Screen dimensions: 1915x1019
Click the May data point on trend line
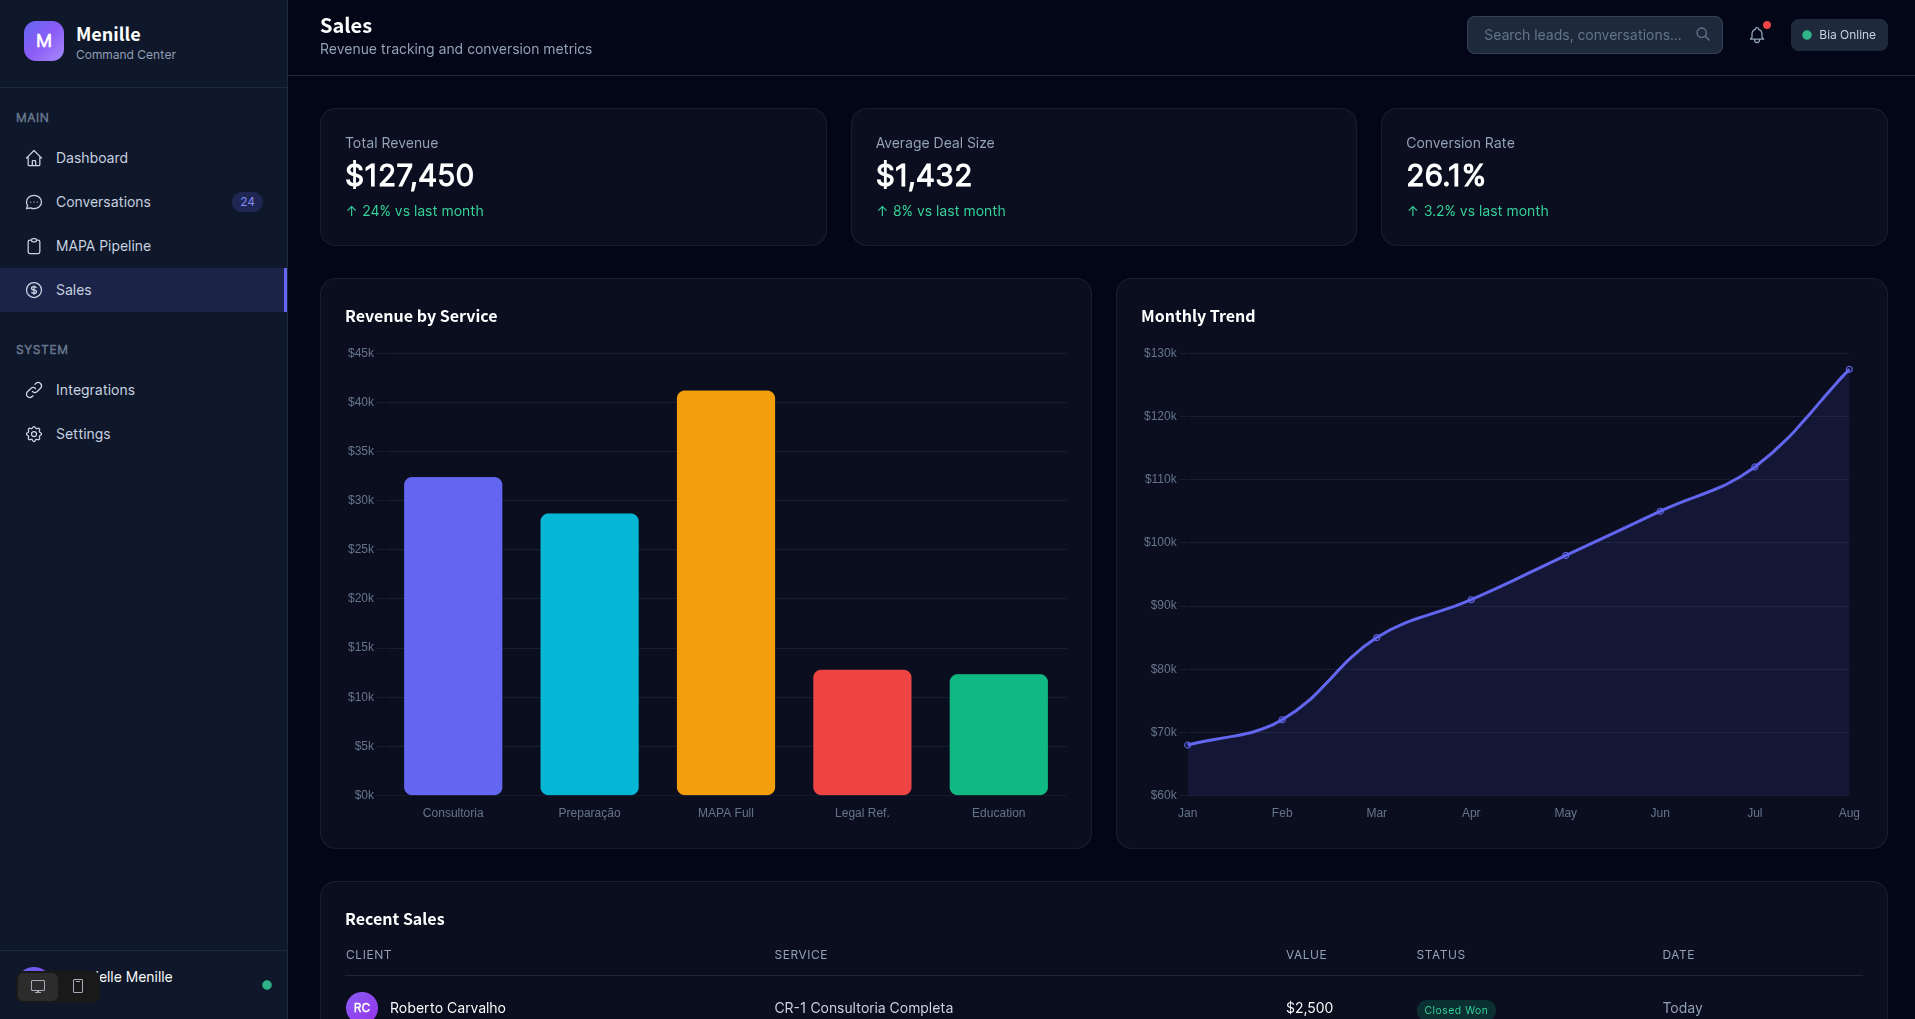[1566, 555]
